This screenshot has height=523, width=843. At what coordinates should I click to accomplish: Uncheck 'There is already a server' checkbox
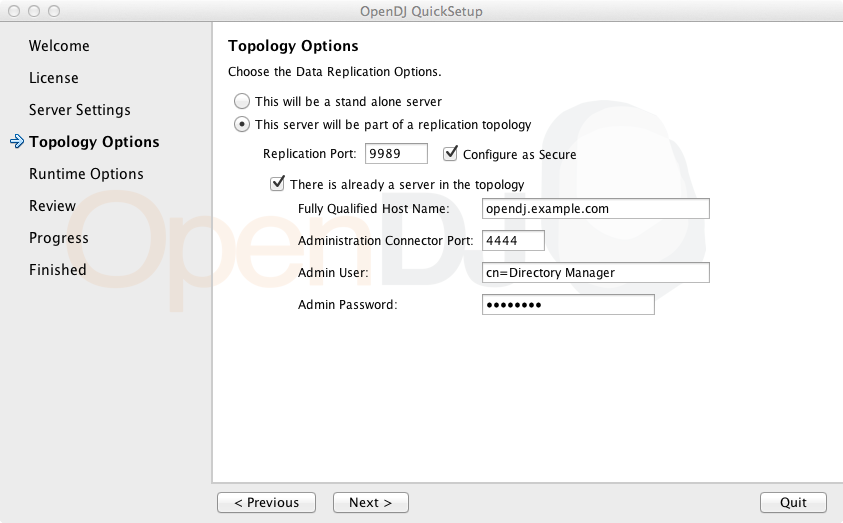[277, 184]
